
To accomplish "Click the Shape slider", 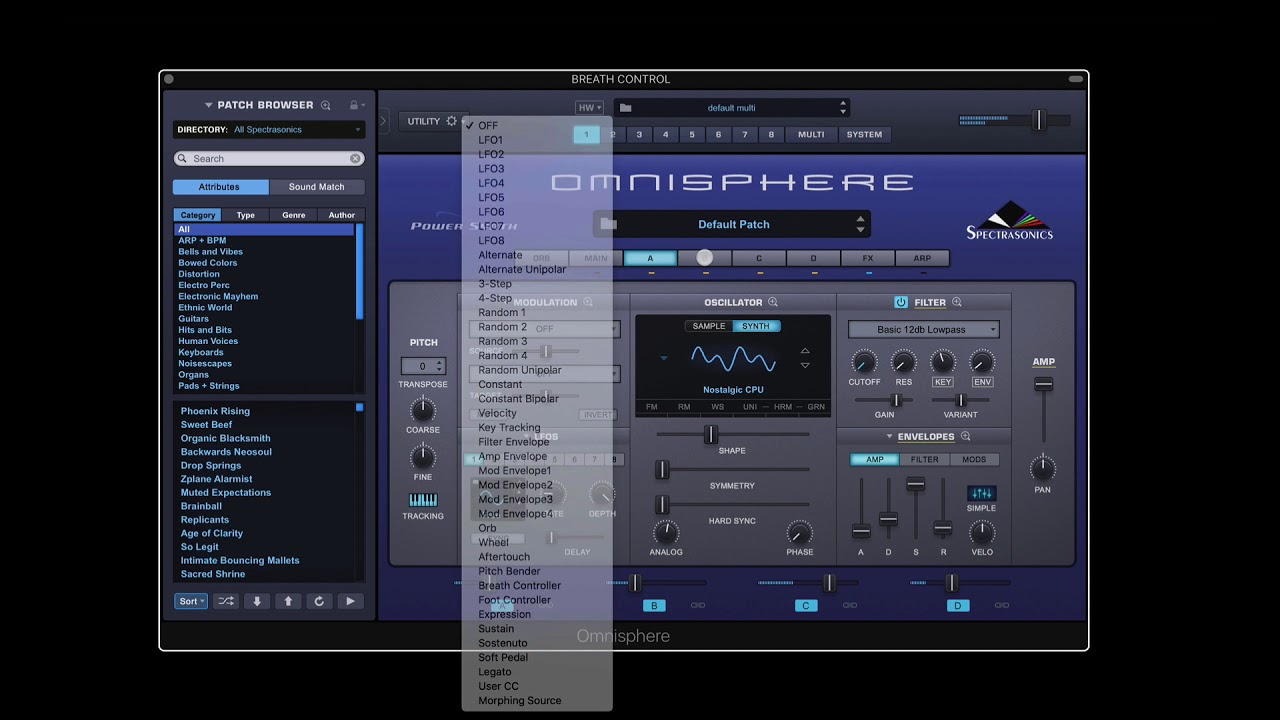I will tap(710, 434).
